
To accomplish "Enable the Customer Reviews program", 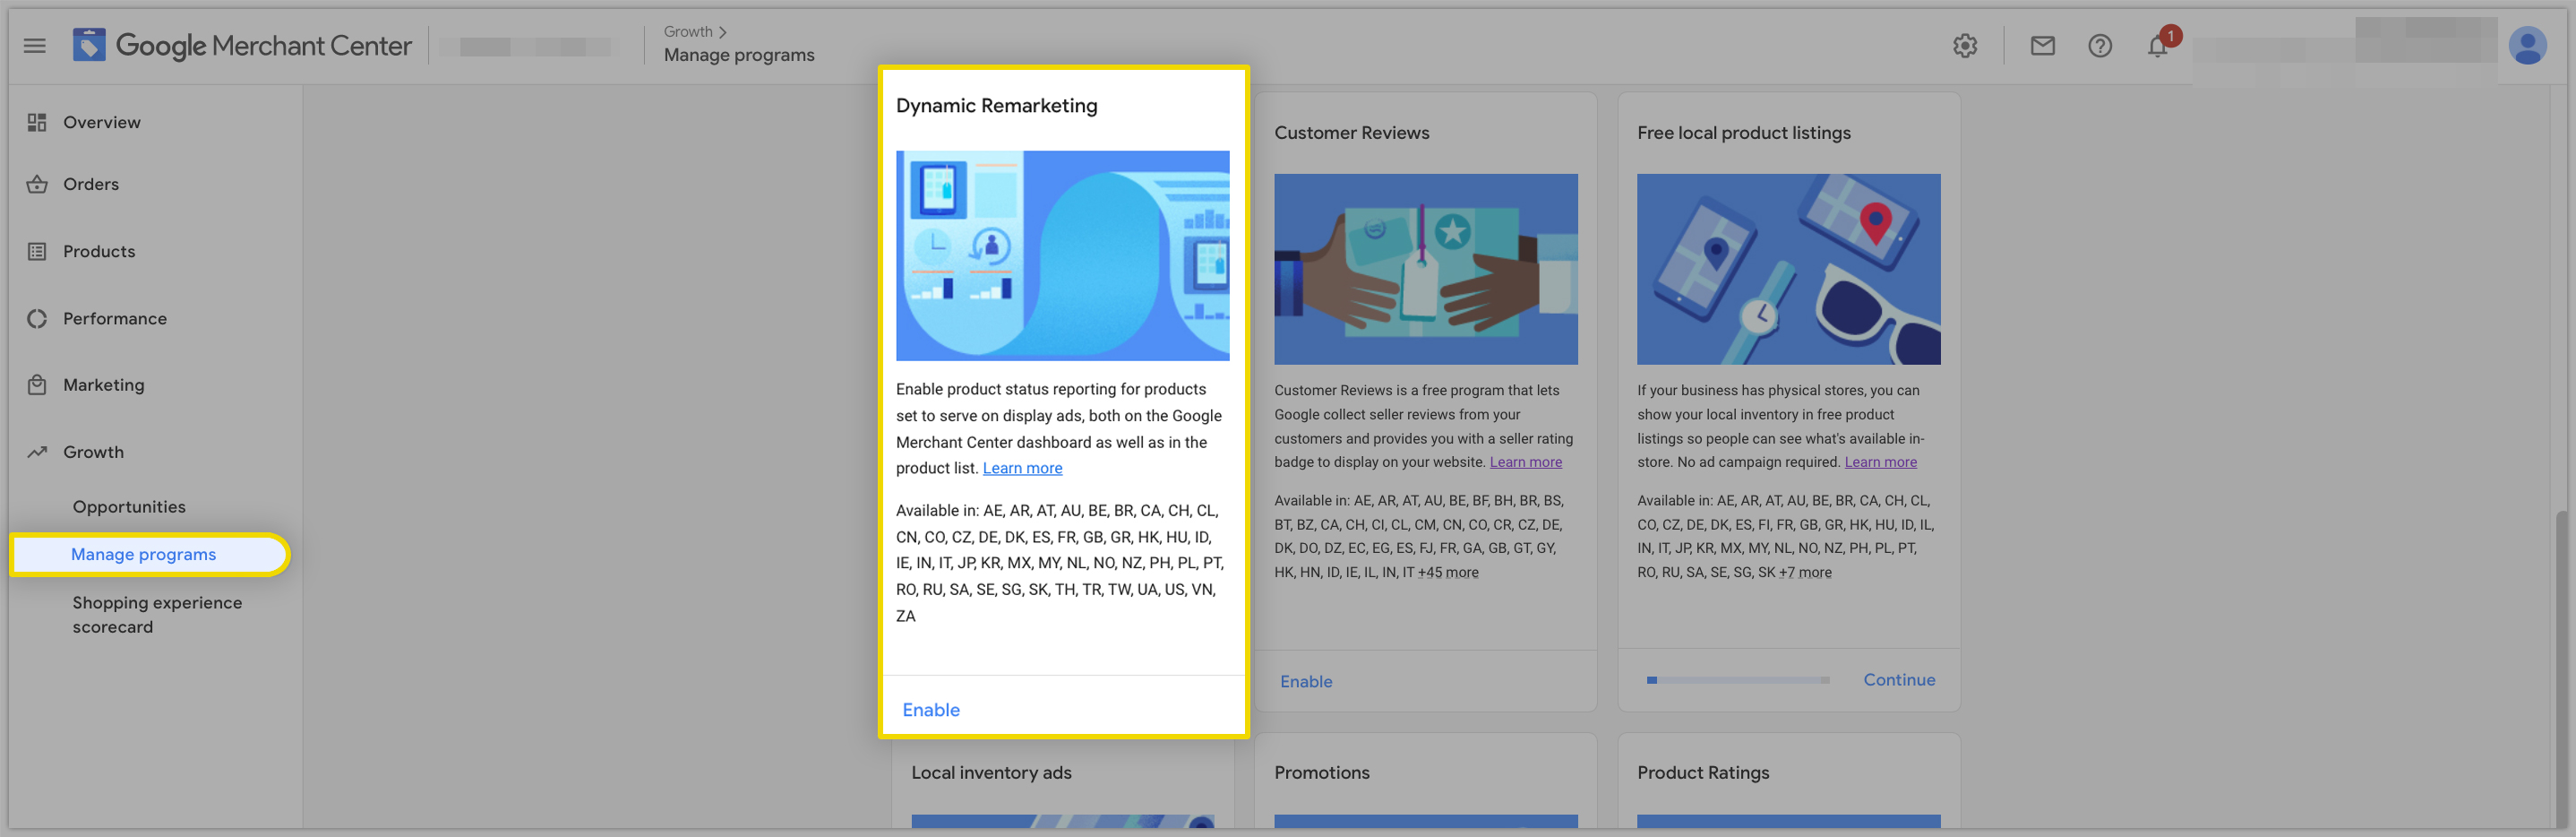I will pyautogui.click(x=1306, y=681).
